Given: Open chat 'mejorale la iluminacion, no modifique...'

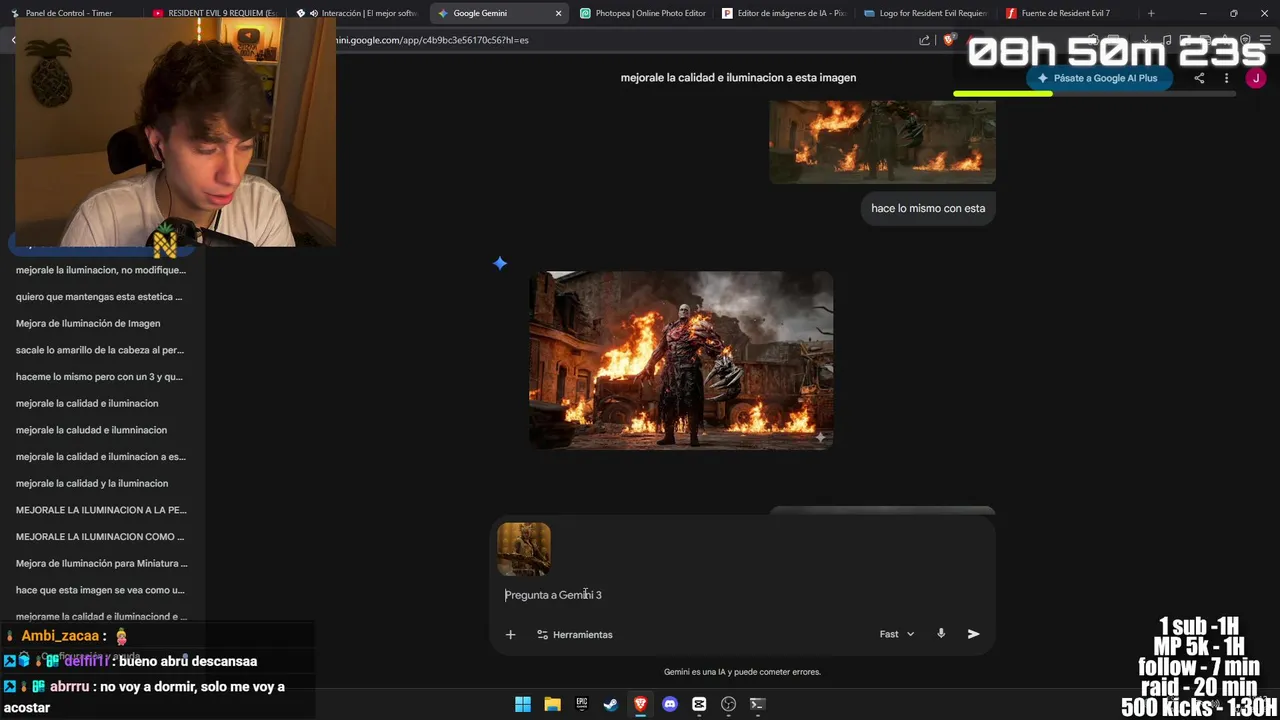Looking at the screenshot, I should pyautogui.click(x=101, y=270).
